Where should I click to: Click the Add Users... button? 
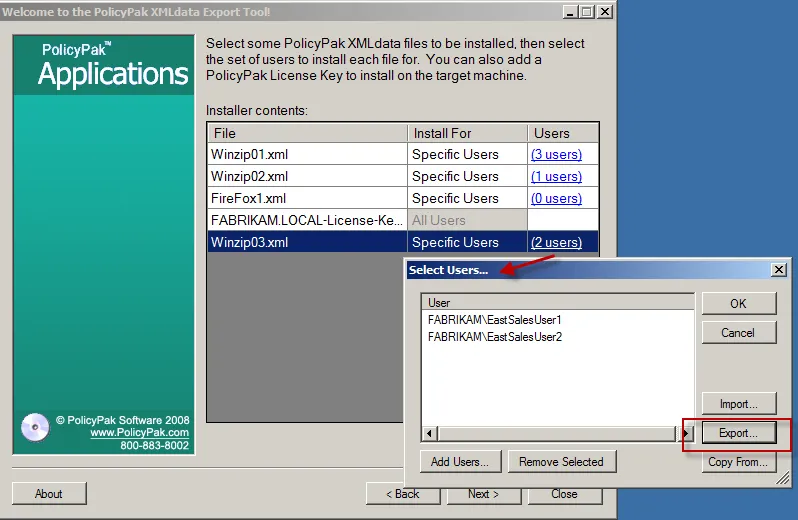[x=460, y=461]
